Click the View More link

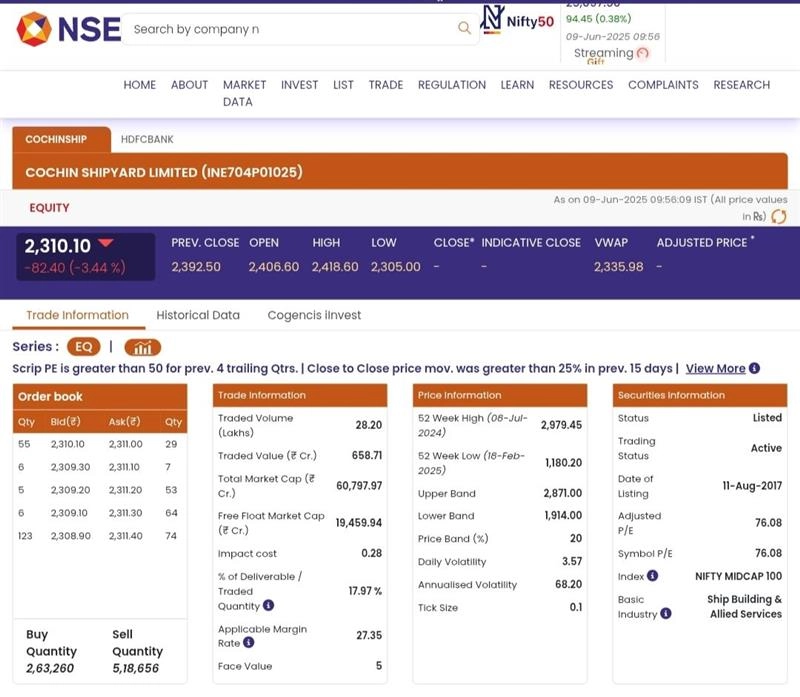pyautogui.click(x=715, y=368)
